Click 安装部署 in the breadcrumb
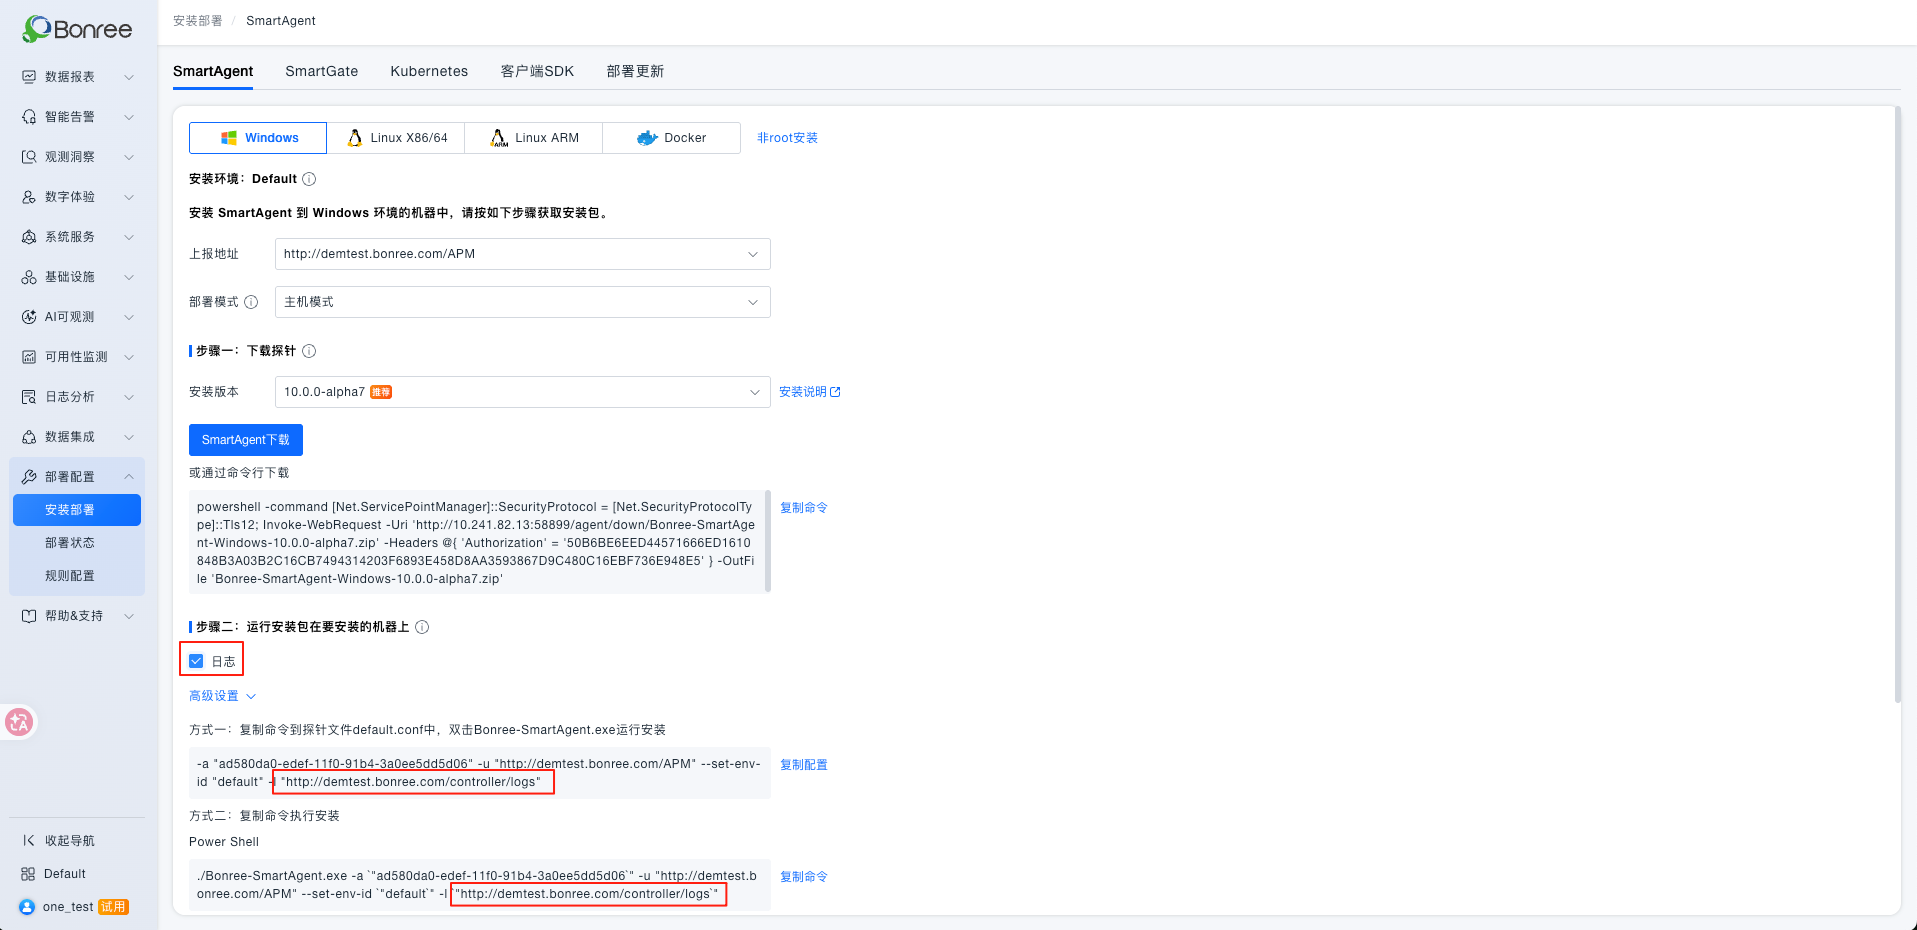Viewport: 1917px width, 930px height. pos(198,21)
